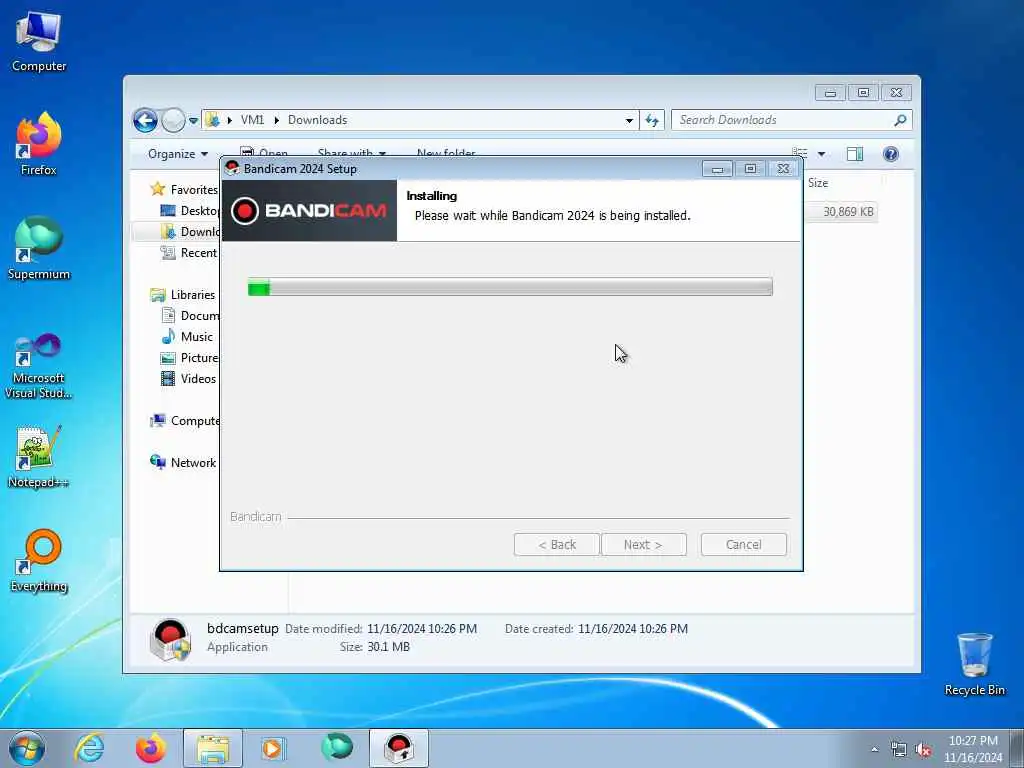Click the Back button in setup

pyautogui.click(x=556, y=545)
